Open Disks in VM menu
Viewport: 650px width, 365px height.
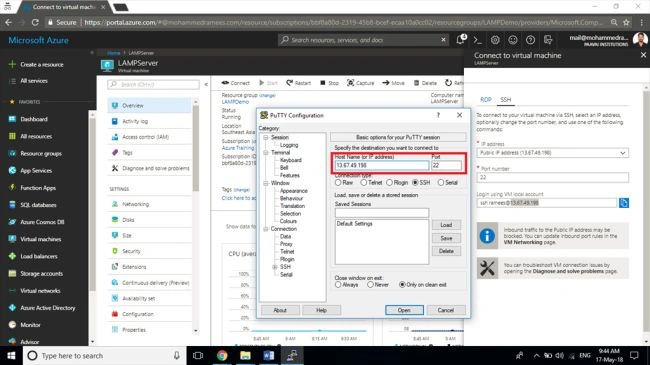(150, 220)
